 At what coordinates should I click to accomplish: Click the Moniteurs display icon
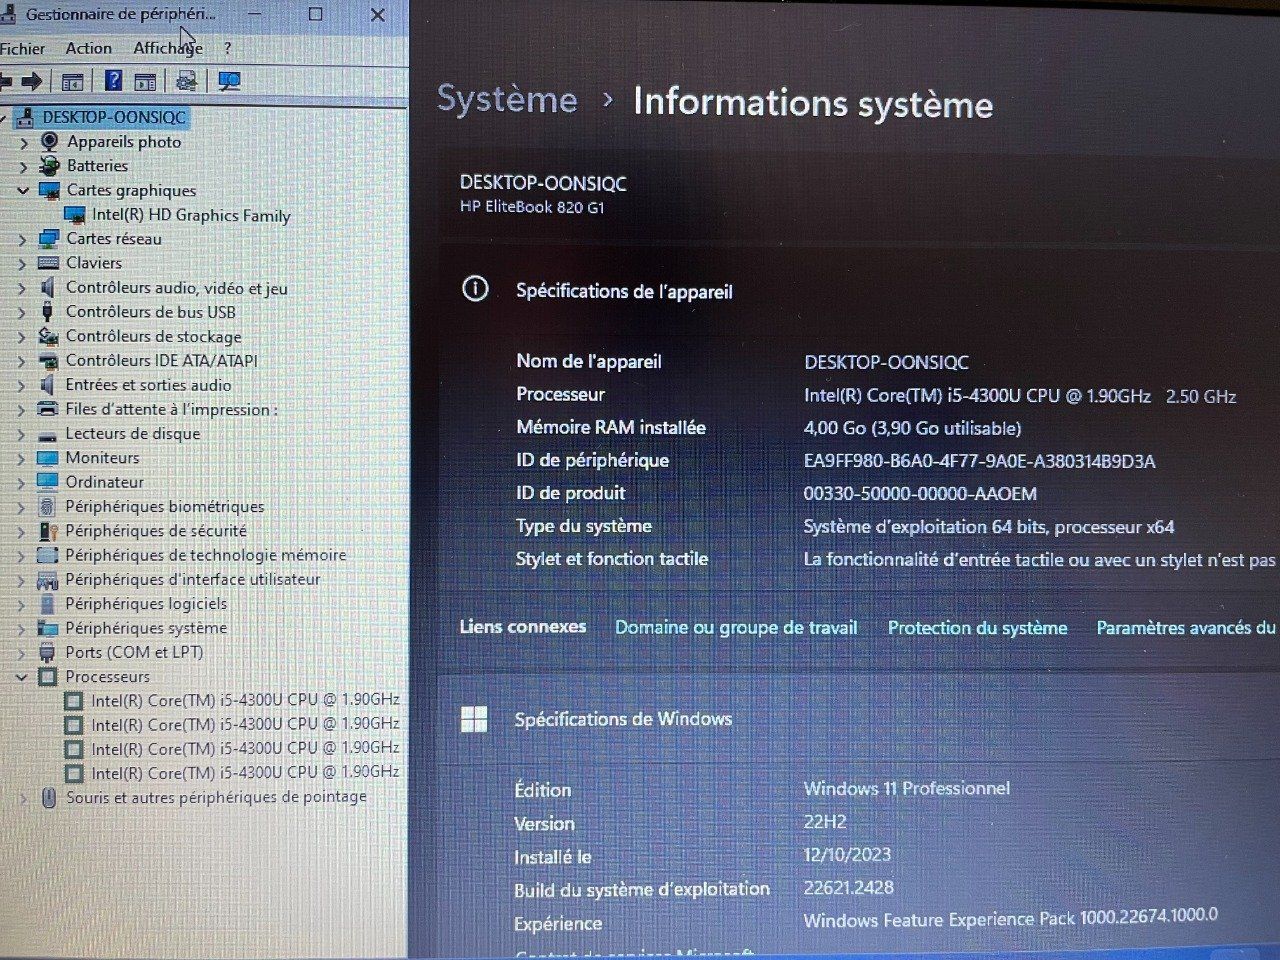(x=47, y=458)
